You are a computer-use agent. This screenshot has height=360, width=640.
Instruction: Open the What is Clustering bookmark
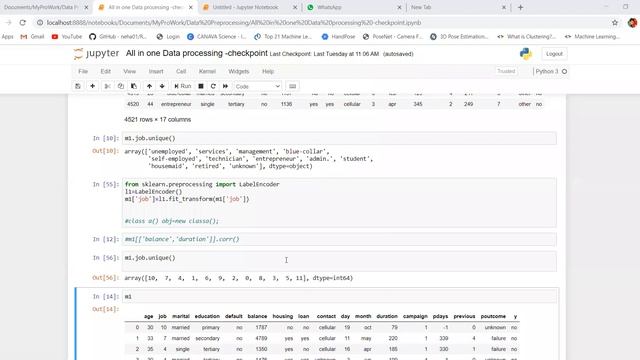(x=527, y=37)
